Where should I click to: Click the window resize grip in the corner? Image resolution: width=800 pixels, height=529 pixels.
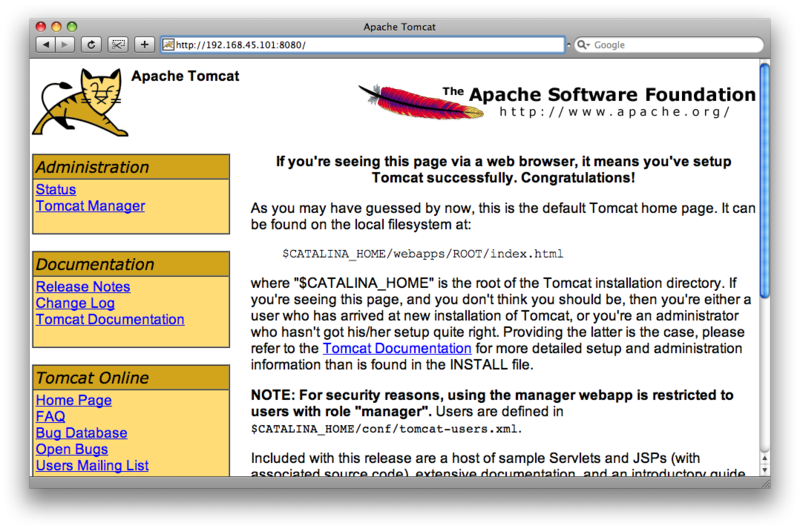[765, 483]
